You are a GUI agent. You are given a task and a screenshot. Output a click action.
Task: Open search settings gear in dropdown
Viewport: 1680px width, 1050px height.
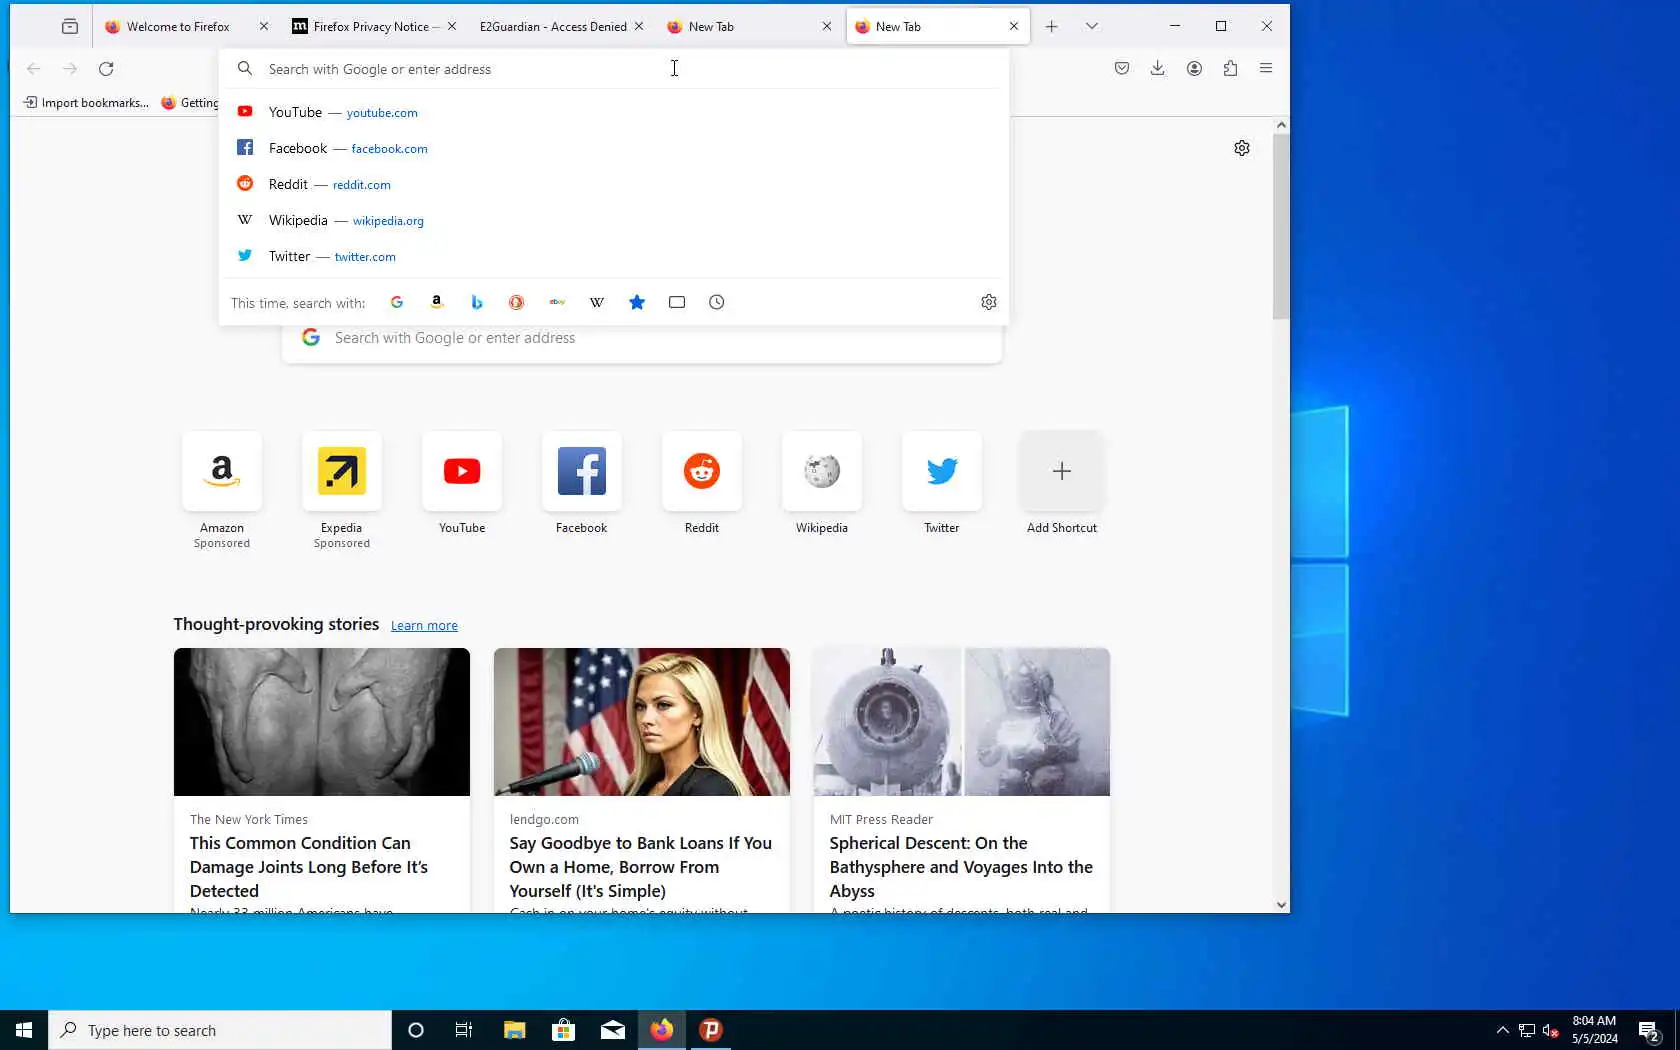989,302
